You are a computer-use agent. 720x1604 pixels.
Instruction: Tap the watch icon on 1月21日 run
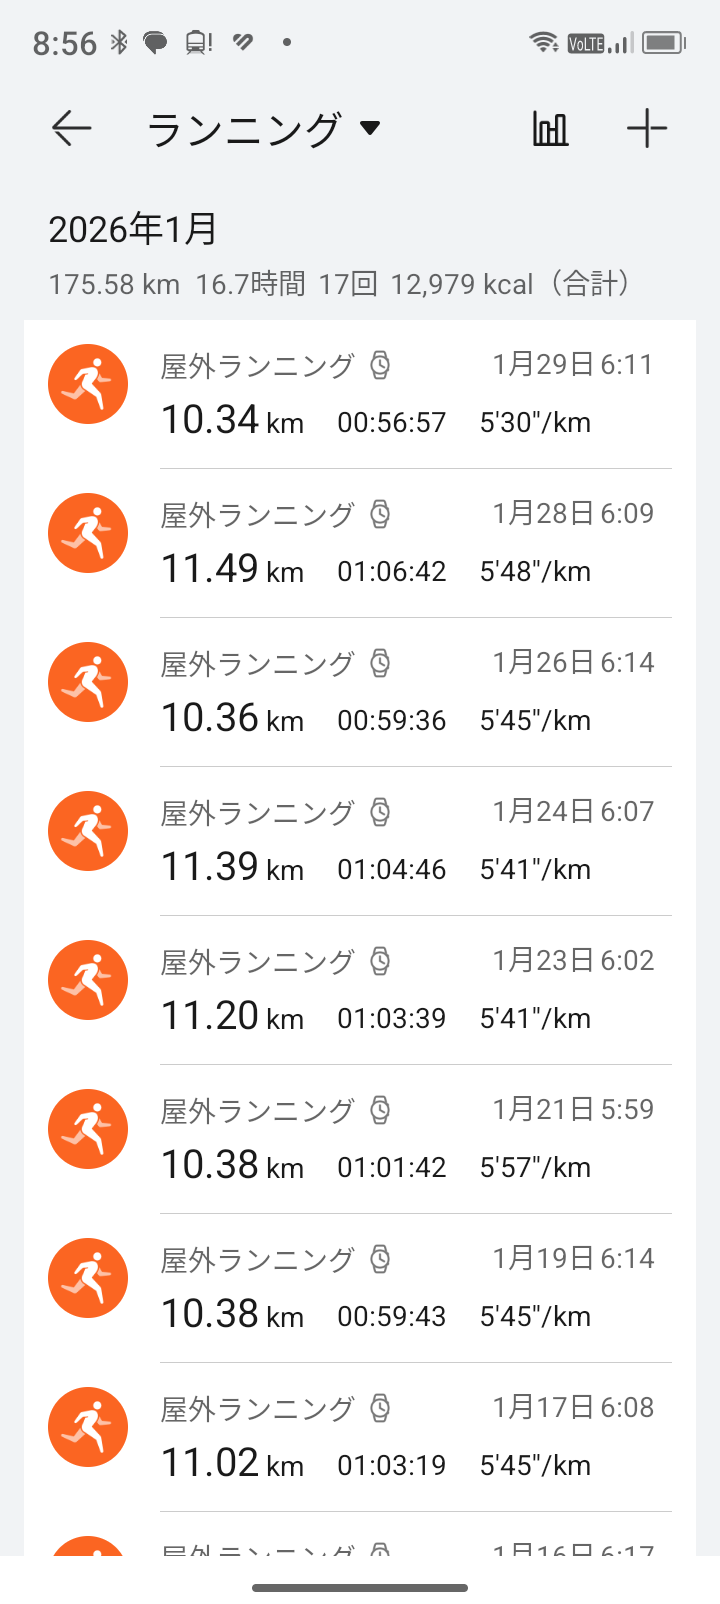(x=380, y=1110)
